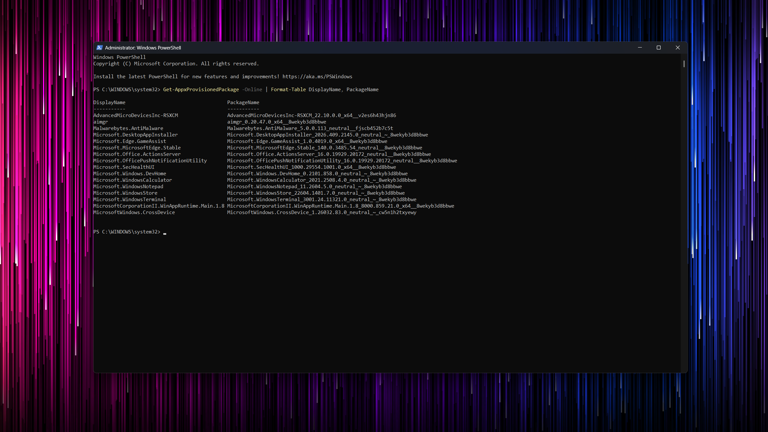Viewport: 768px width, 432px height.
Task: Click the Format-Table command text
Action: pyautogui.click(x=288, y=90)
